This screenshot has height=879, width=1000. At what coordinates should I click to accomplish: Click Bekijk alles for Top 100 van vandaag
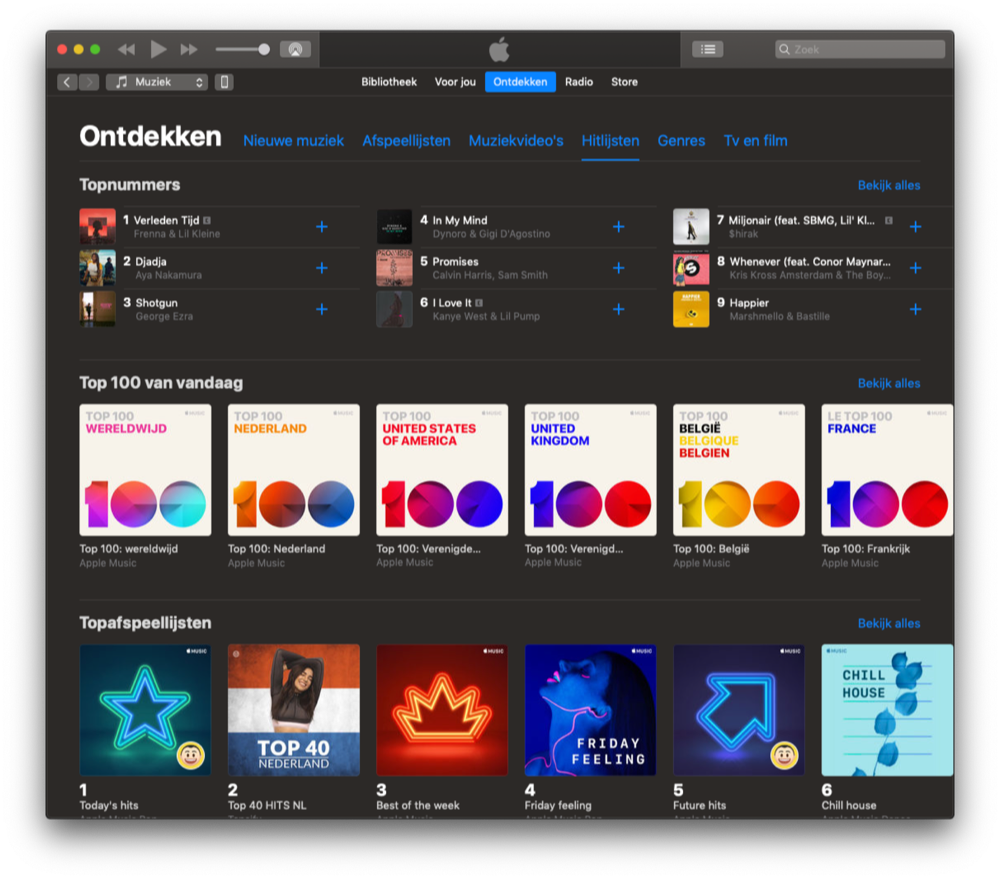(x=888, y=383)
